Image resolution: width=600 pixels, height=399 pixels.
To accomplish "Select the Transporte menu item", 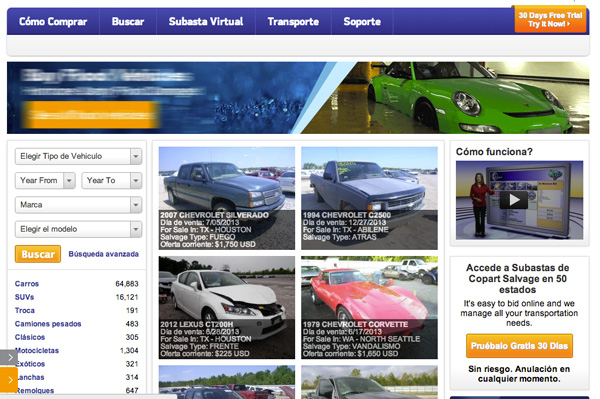I will point(293,21).
